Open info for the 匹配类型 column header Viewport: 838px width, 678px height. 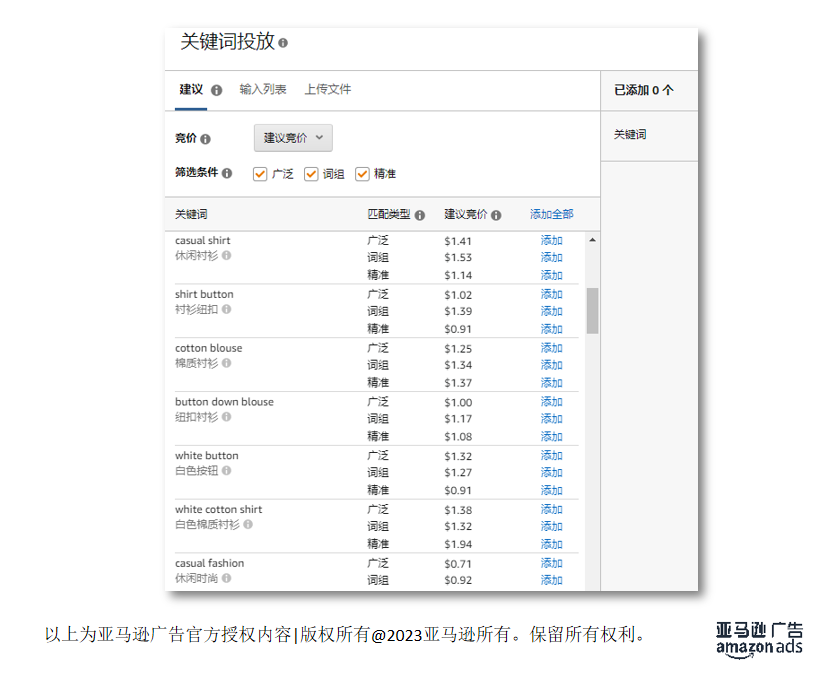(x=420, y=214)
